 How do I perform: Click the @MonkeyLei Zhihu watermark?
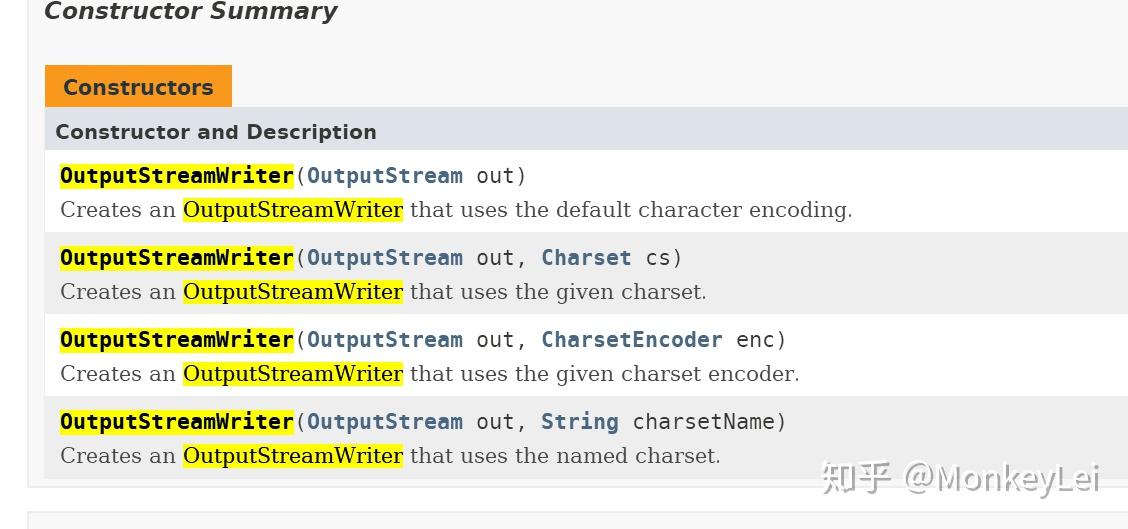(960, 478)
